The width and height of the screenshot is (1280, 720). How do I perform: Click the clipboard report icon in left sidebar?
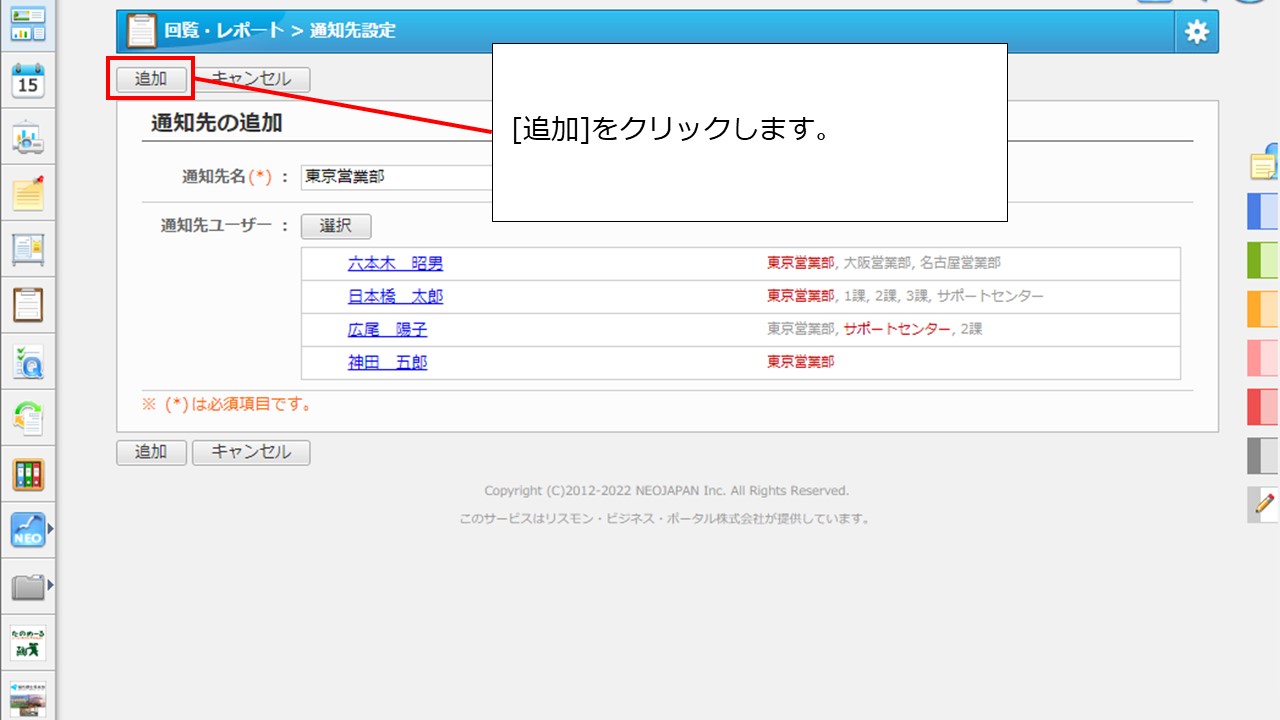(28, 304)
